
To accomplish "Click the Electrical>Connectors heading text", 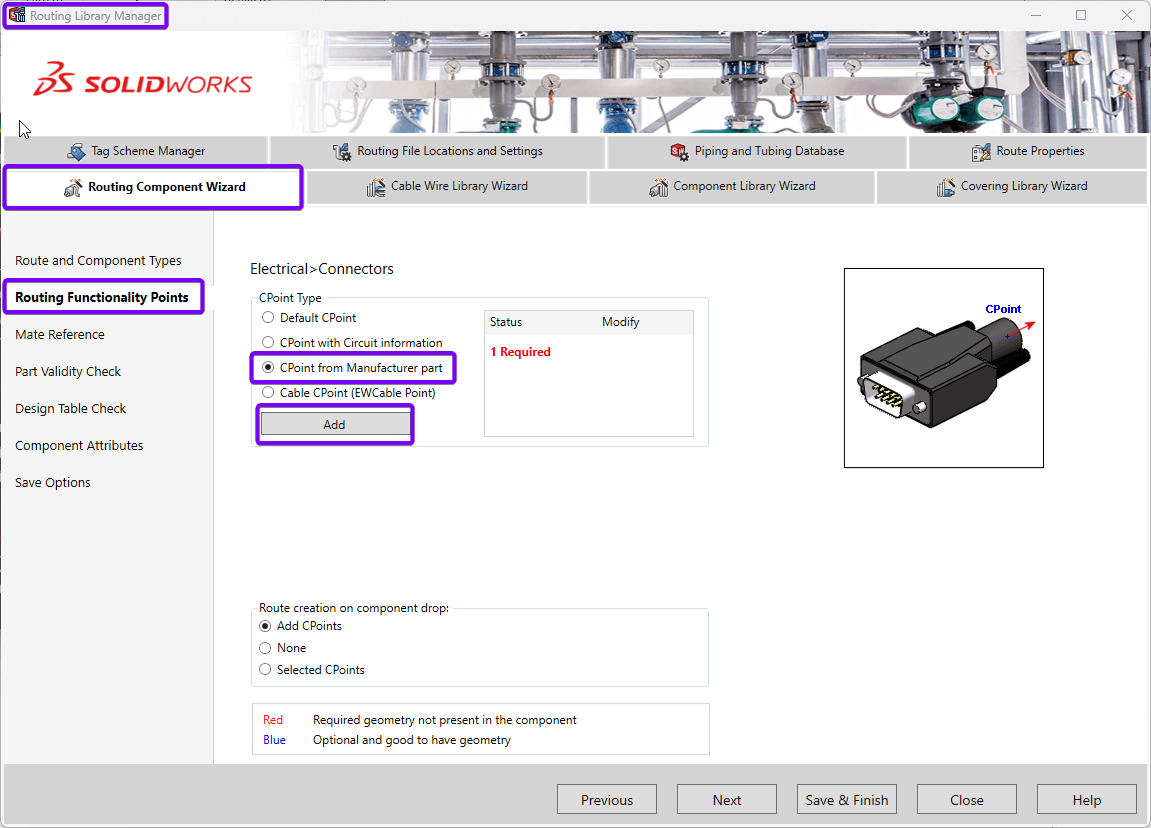I will coord(322,269).
